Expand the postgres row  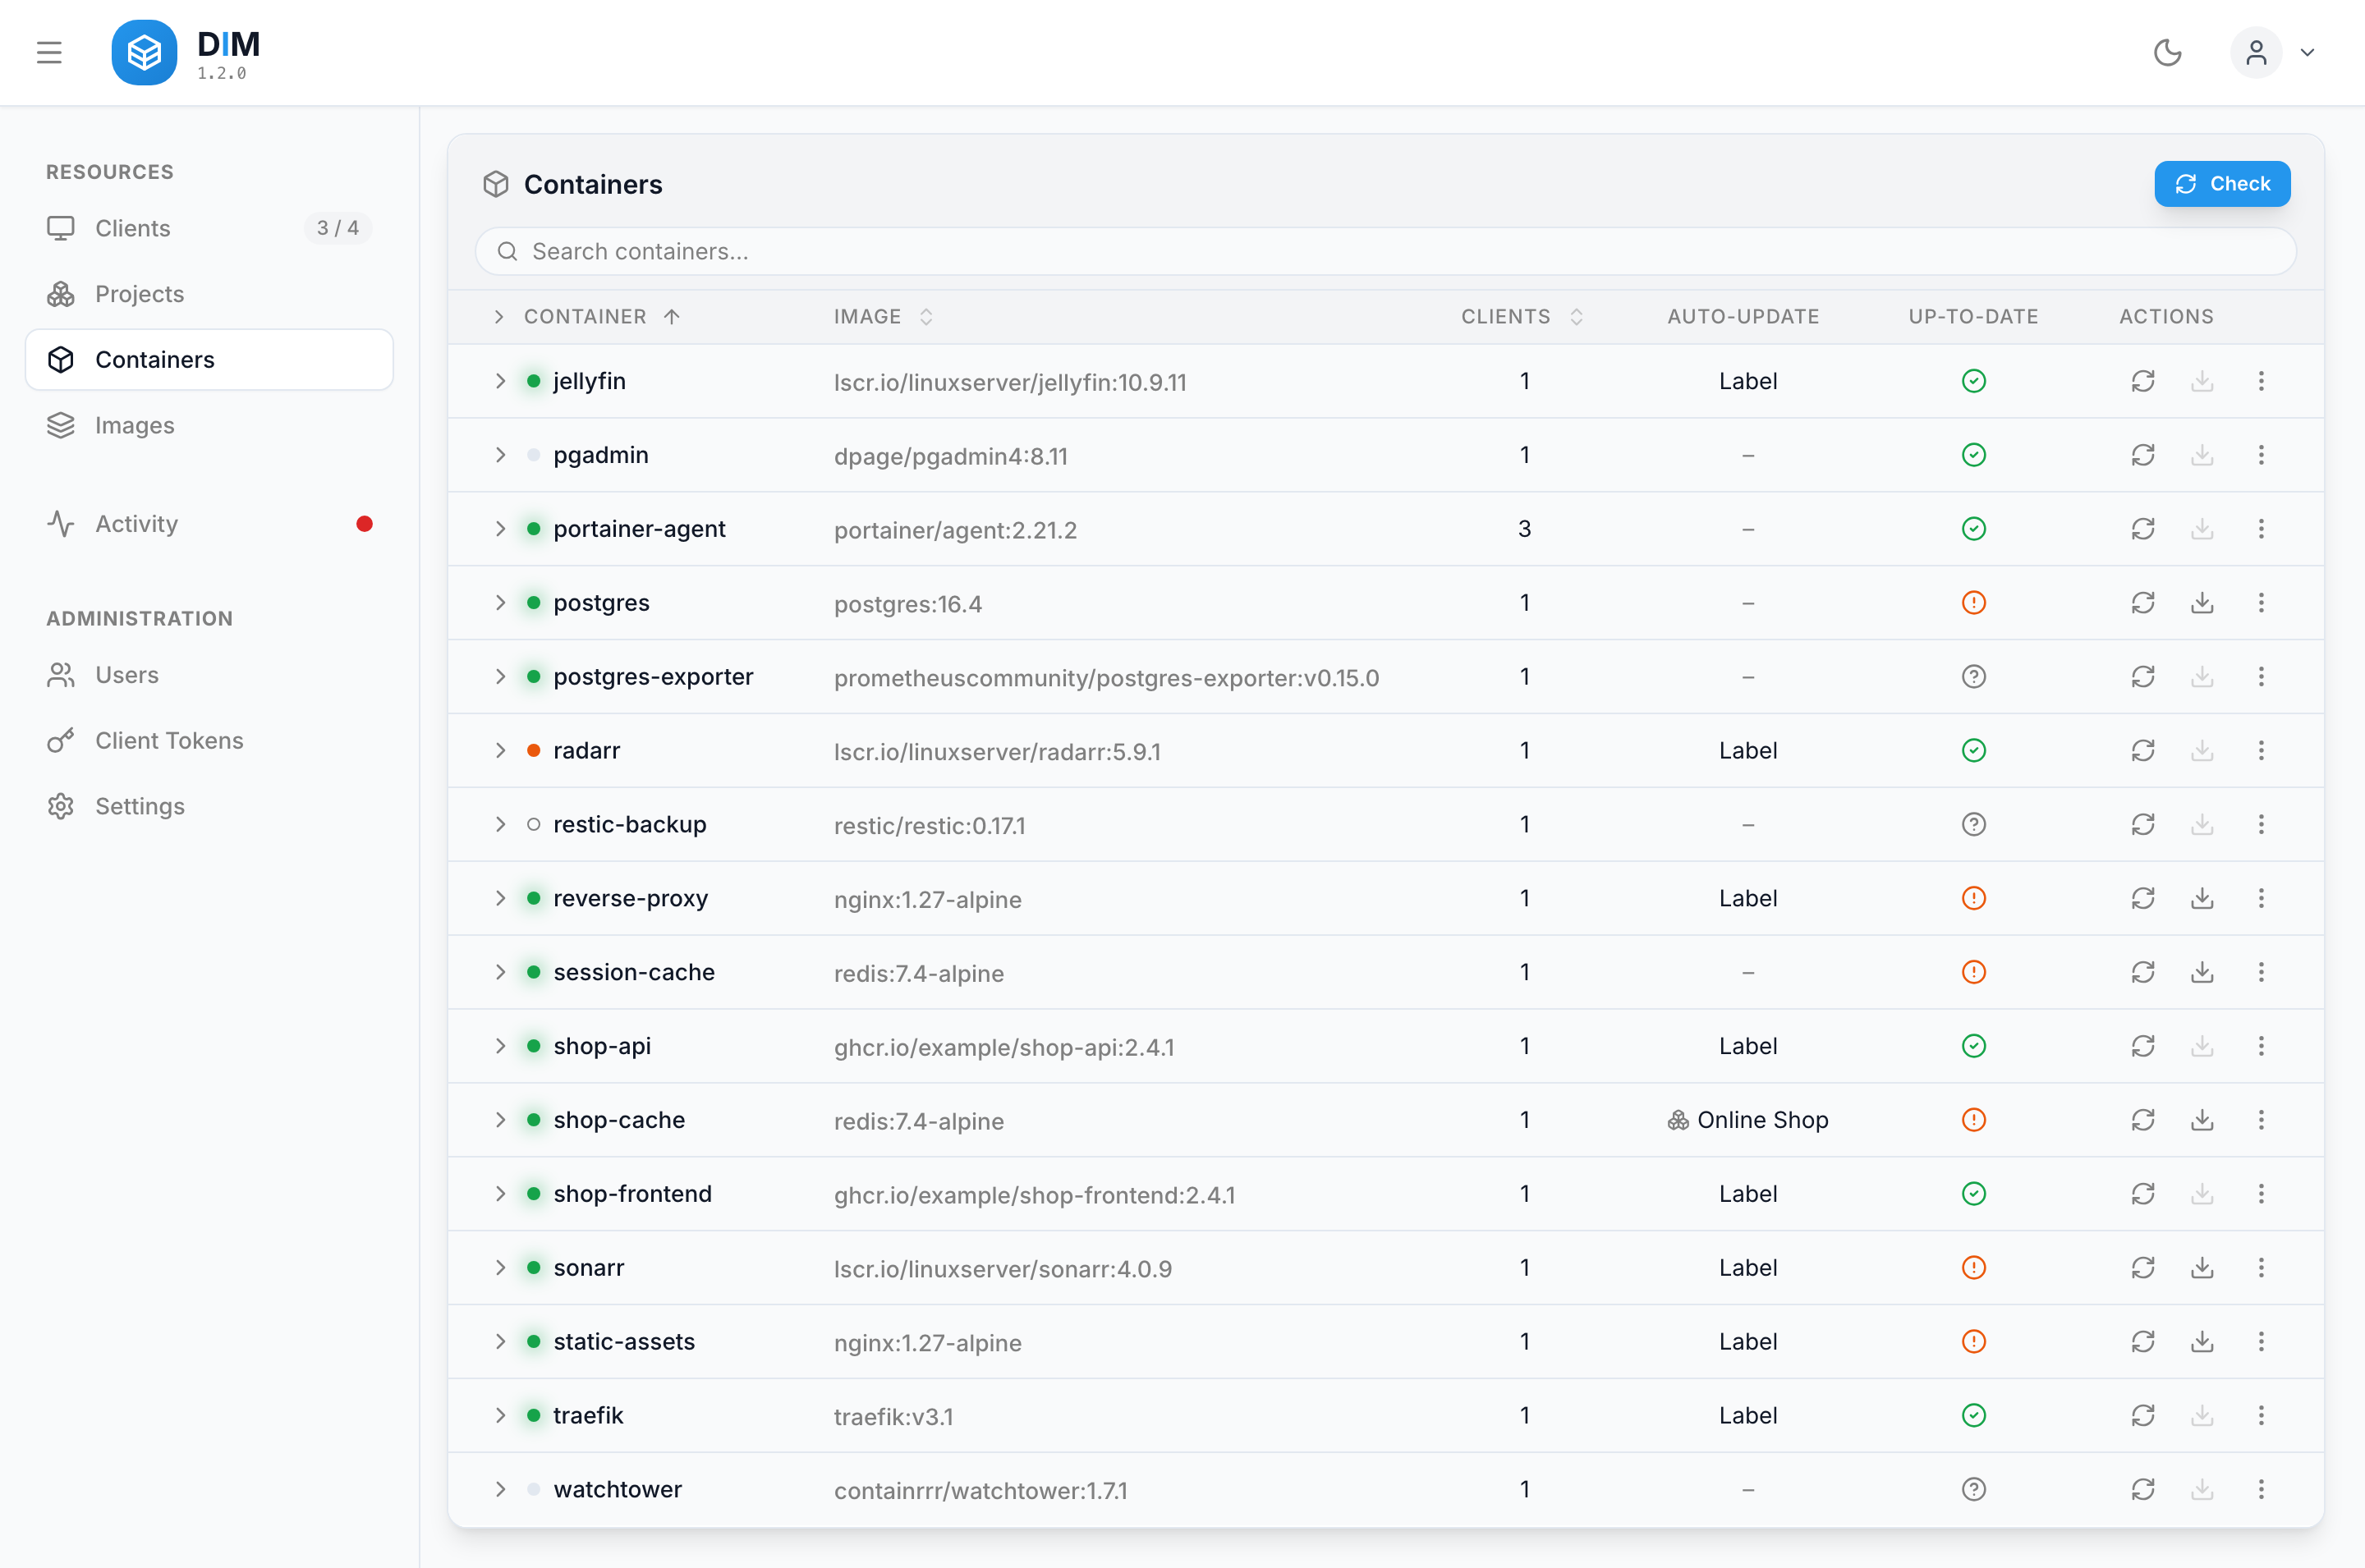(x=500, y=603)
